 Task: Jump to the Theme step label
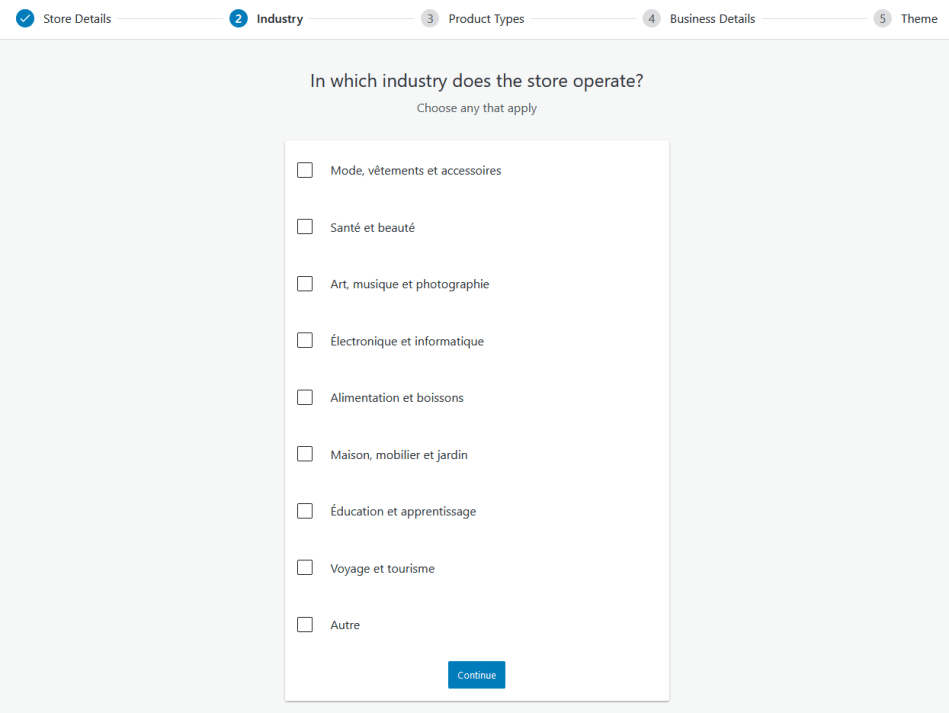[919, 19]
